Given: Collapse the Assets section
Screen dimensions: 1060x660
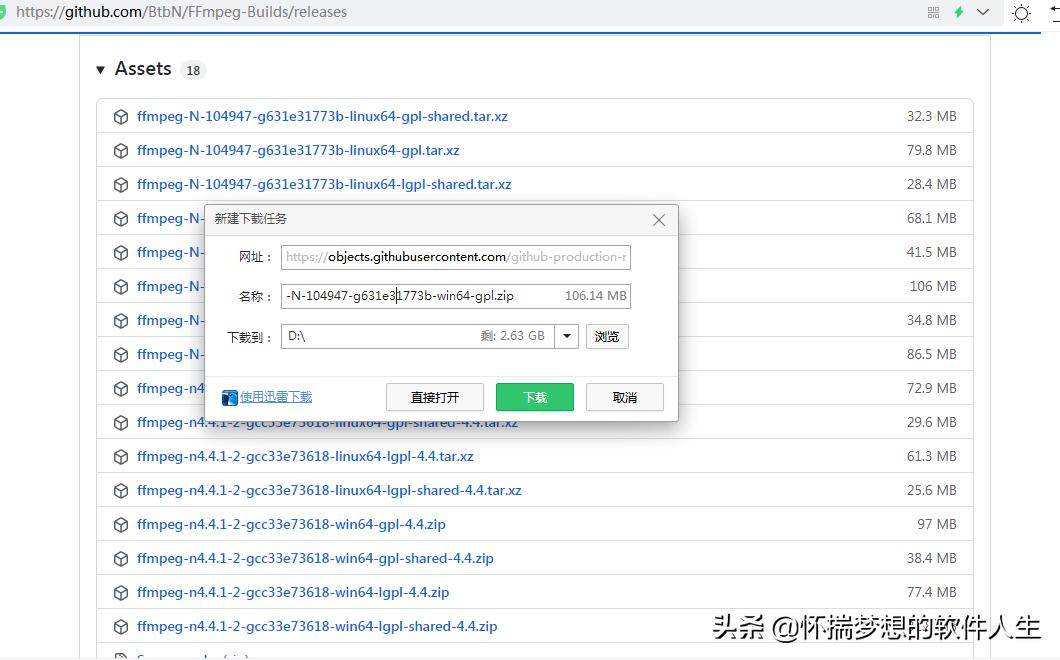Looking at the screenshot, I should tap(100, 69).
